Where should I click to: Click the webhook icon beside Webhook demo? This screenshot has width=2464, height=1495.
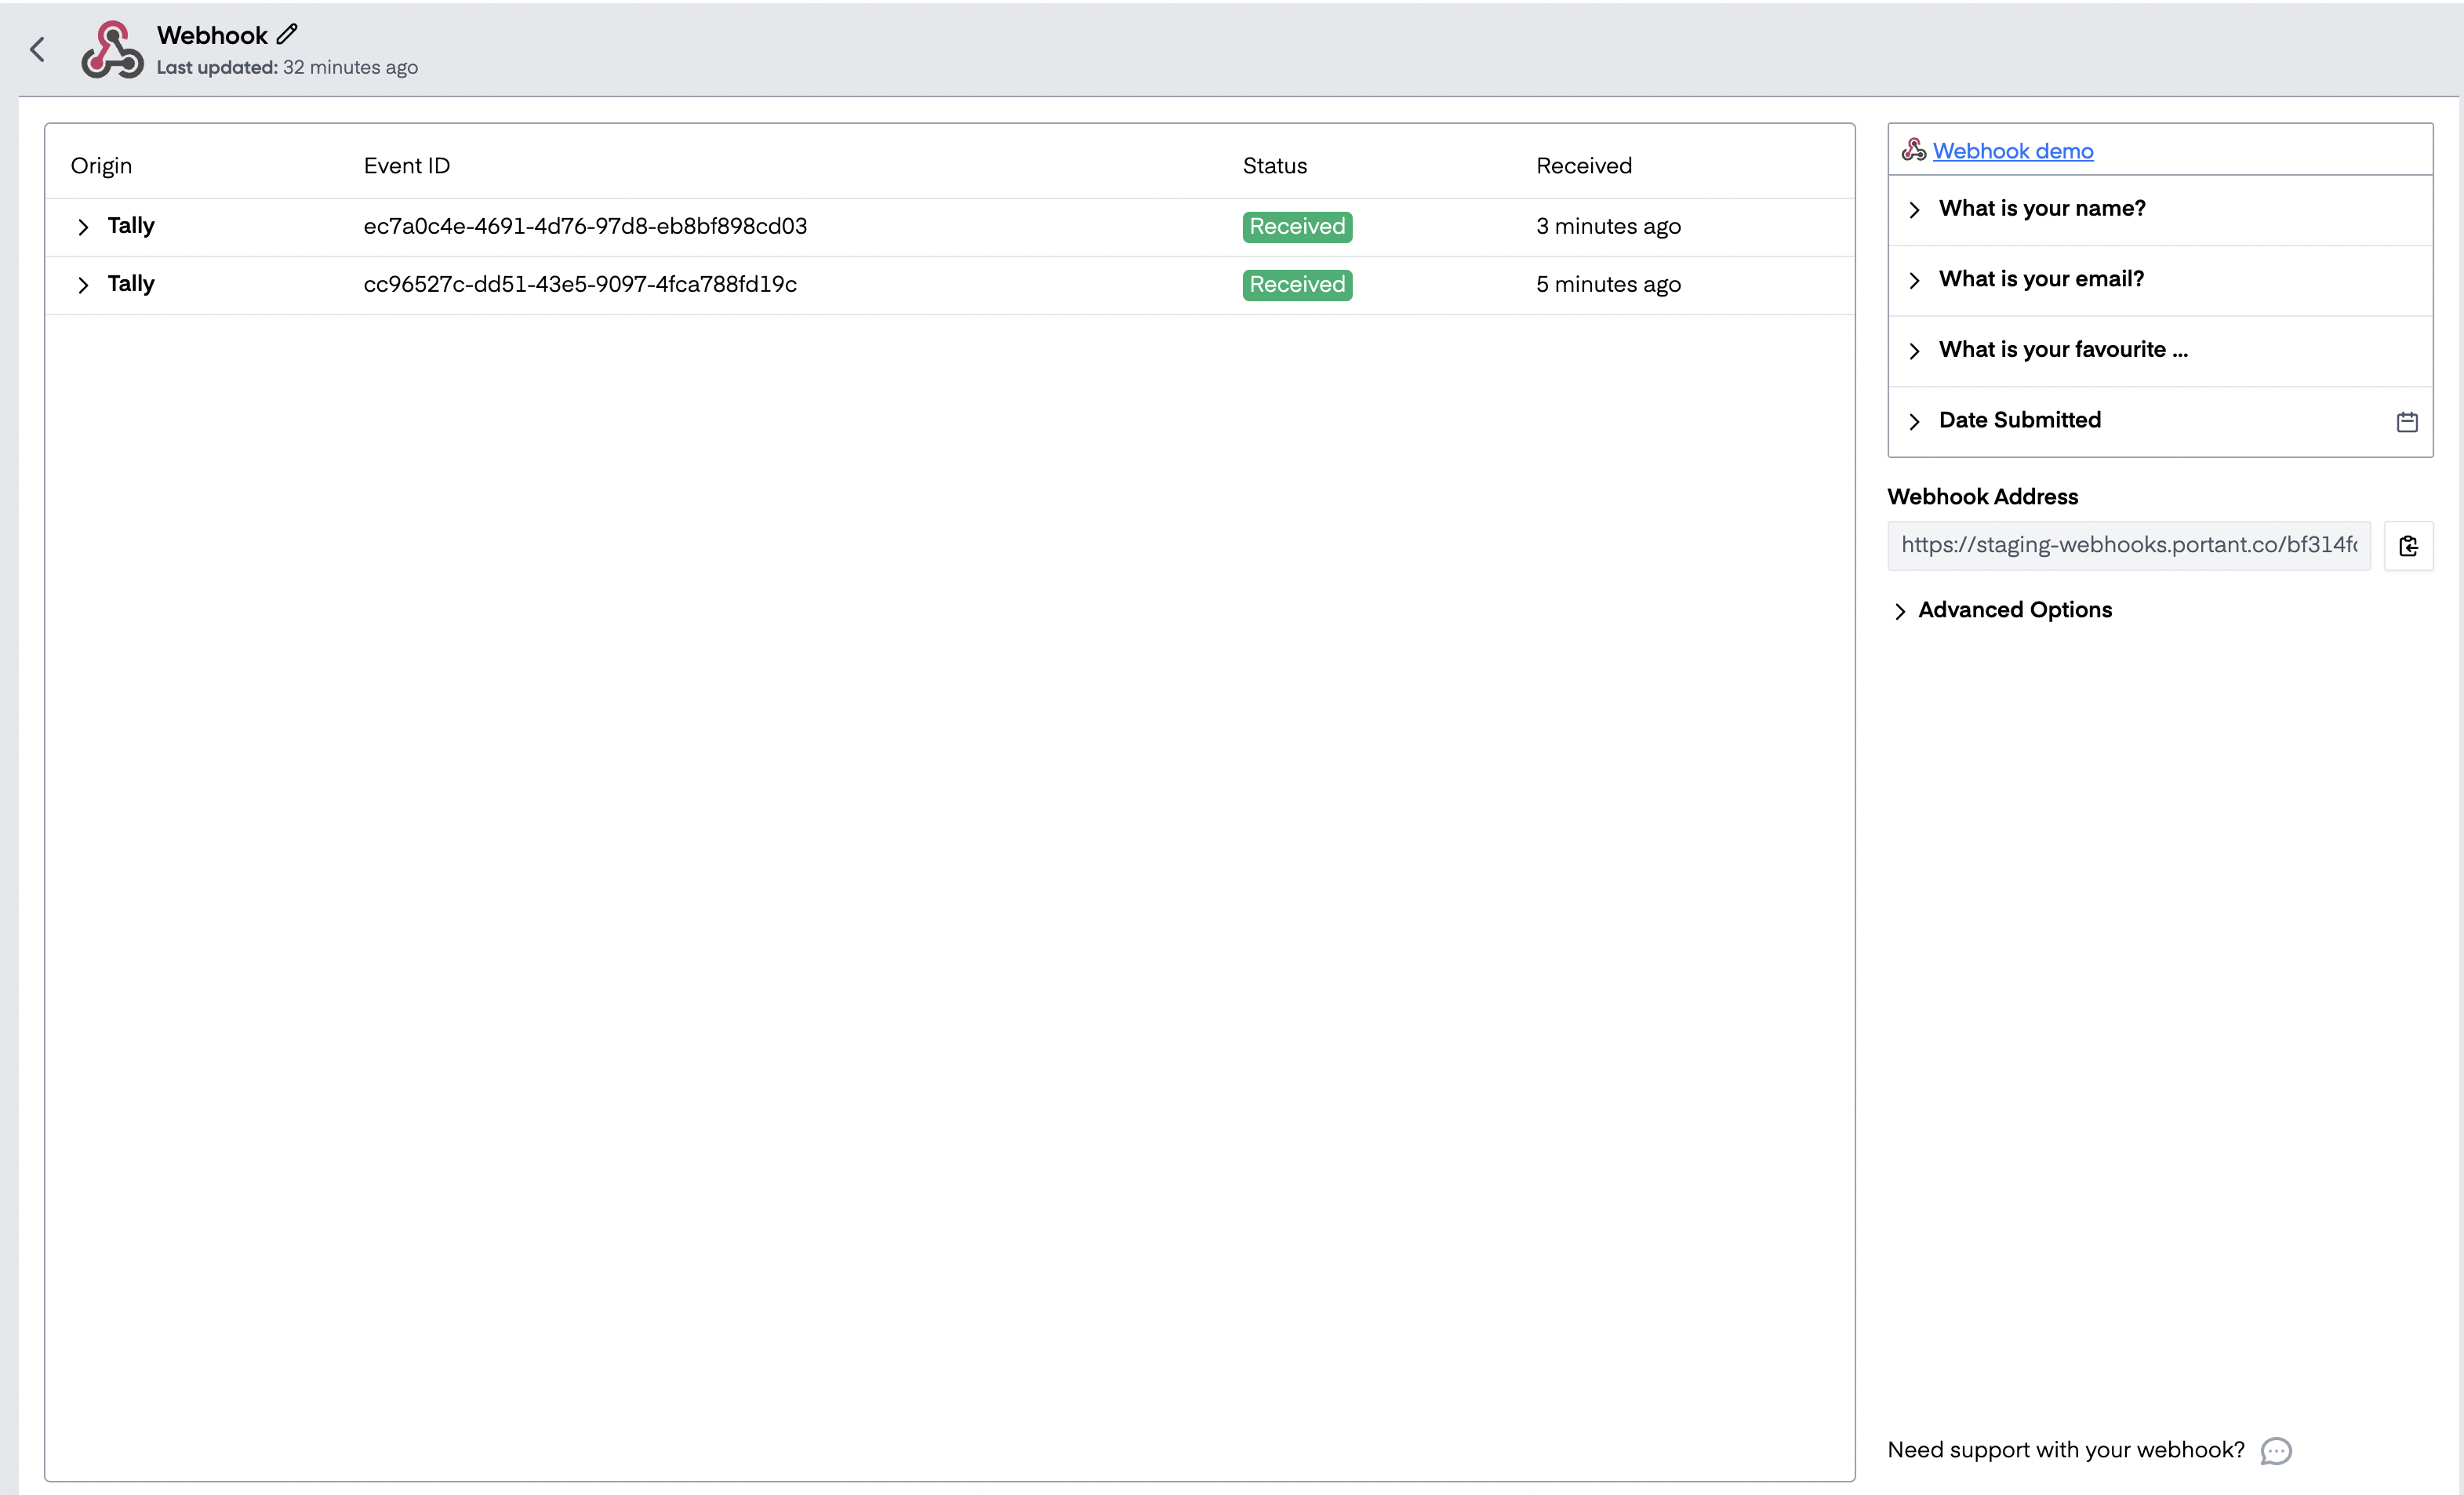[x=1913, y=149]
